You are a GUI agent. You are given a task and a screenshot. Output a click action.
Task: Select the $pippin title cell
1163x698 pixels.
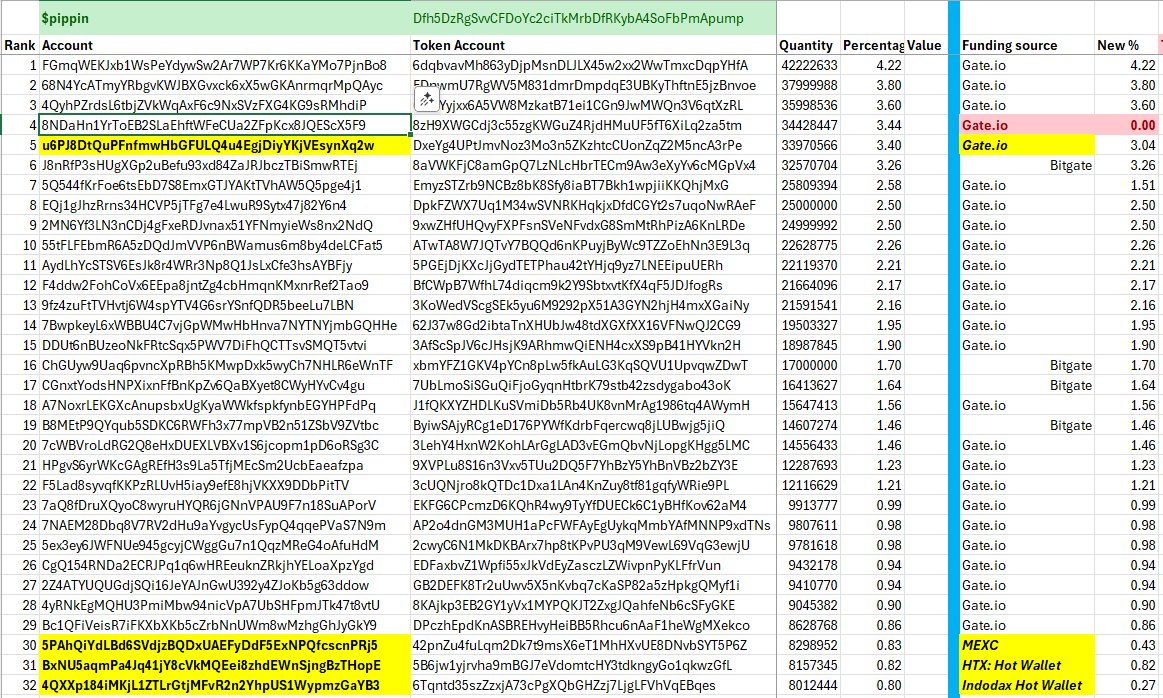[x=225, y=18]
